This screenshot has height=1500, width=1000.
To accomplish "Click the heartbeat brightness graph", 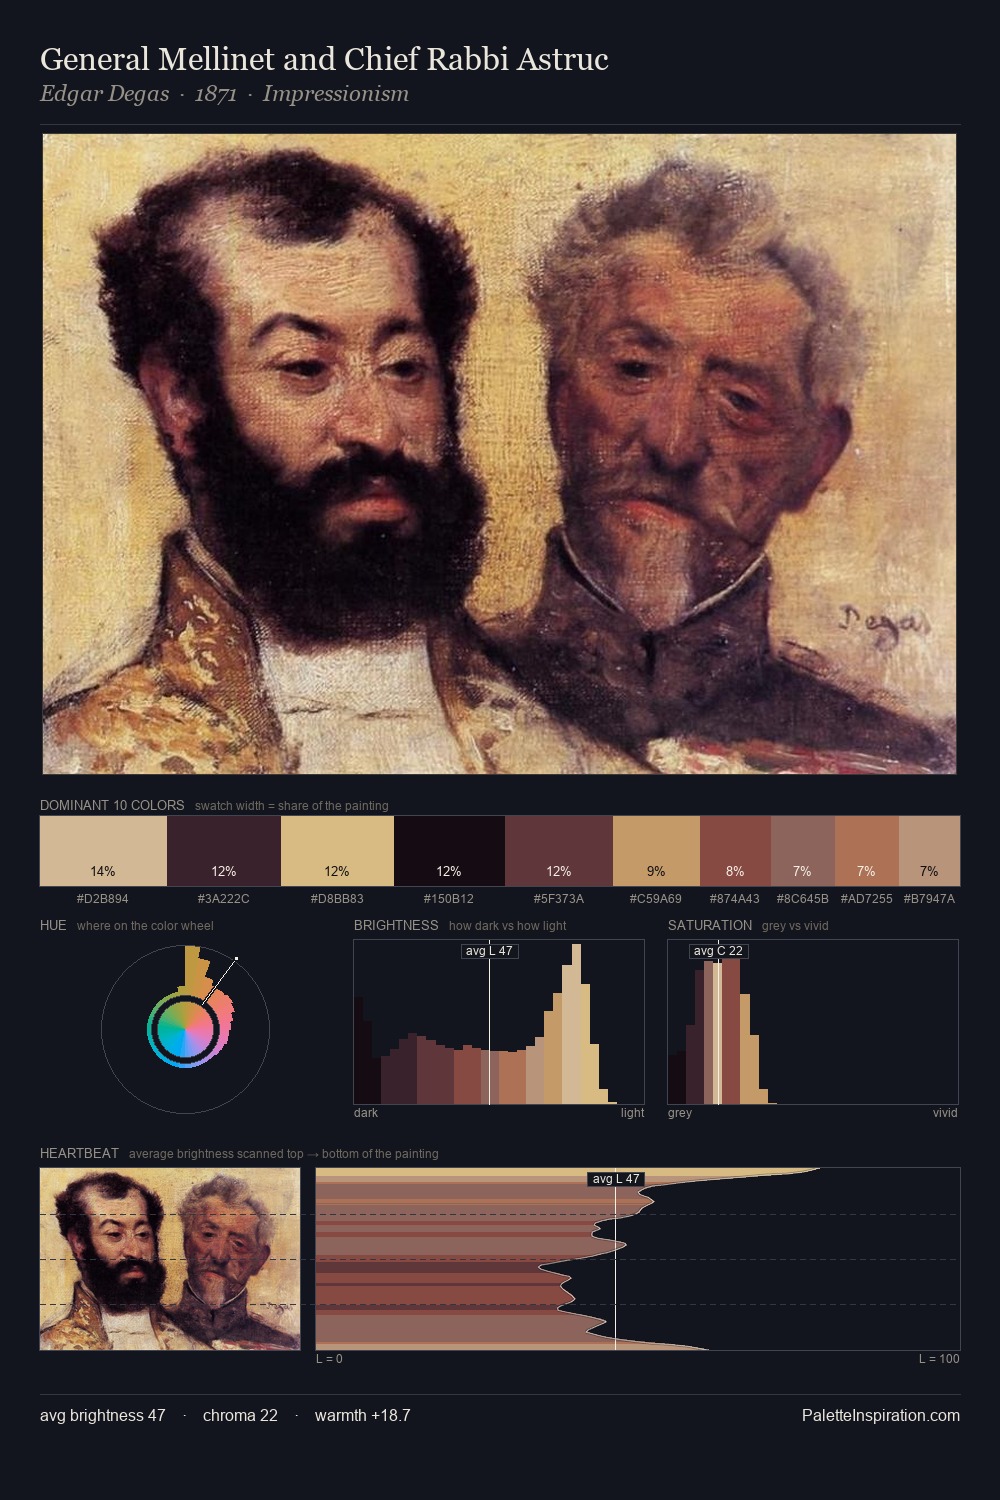I will point(638,1259).
